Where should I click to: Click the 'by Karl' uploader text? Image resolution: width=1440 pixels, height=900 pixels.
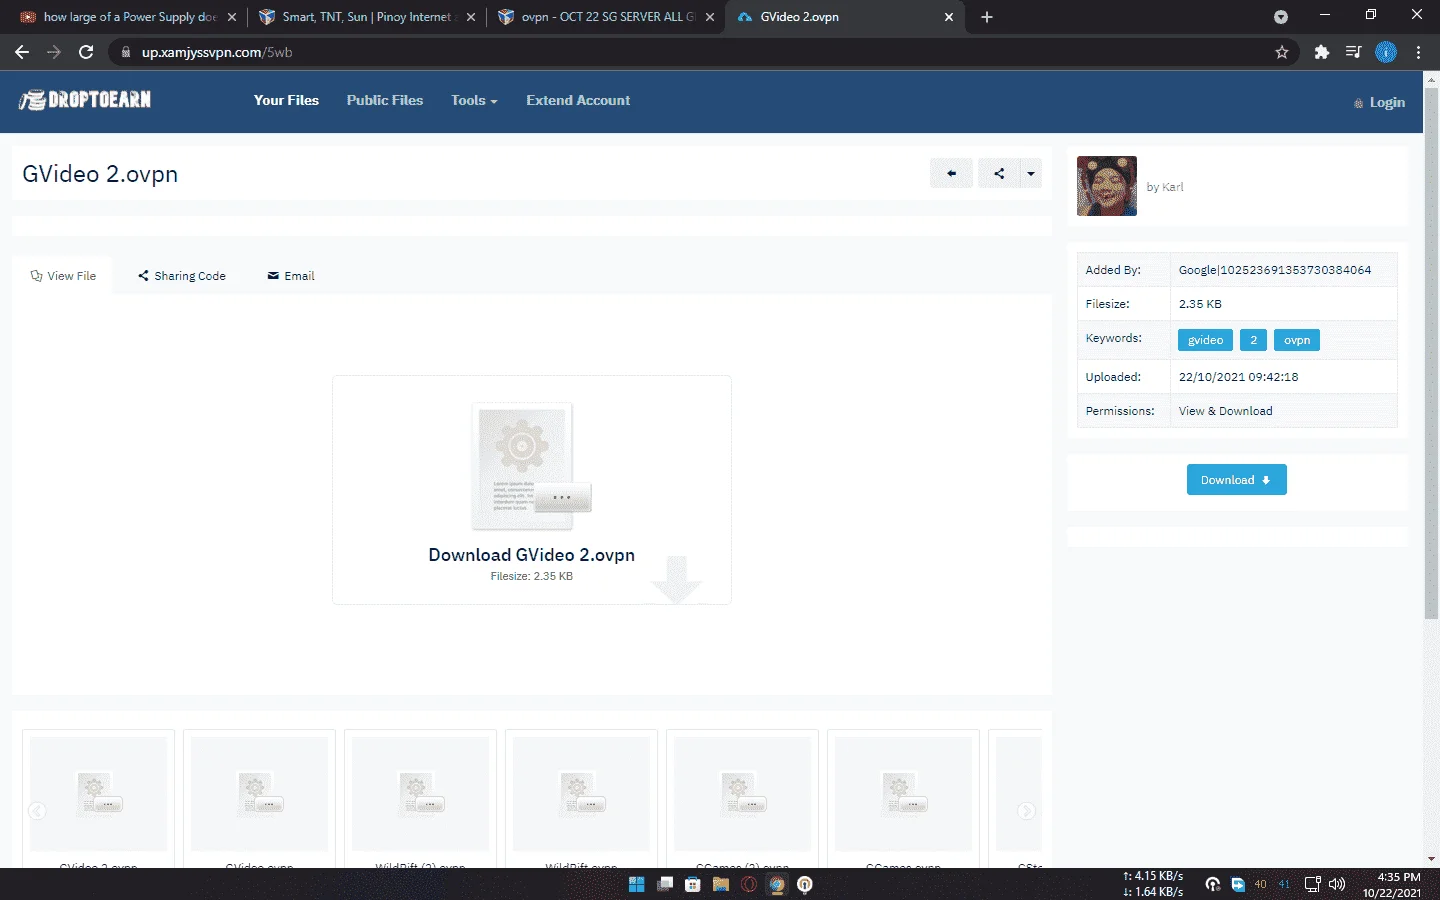point(1165,187)
